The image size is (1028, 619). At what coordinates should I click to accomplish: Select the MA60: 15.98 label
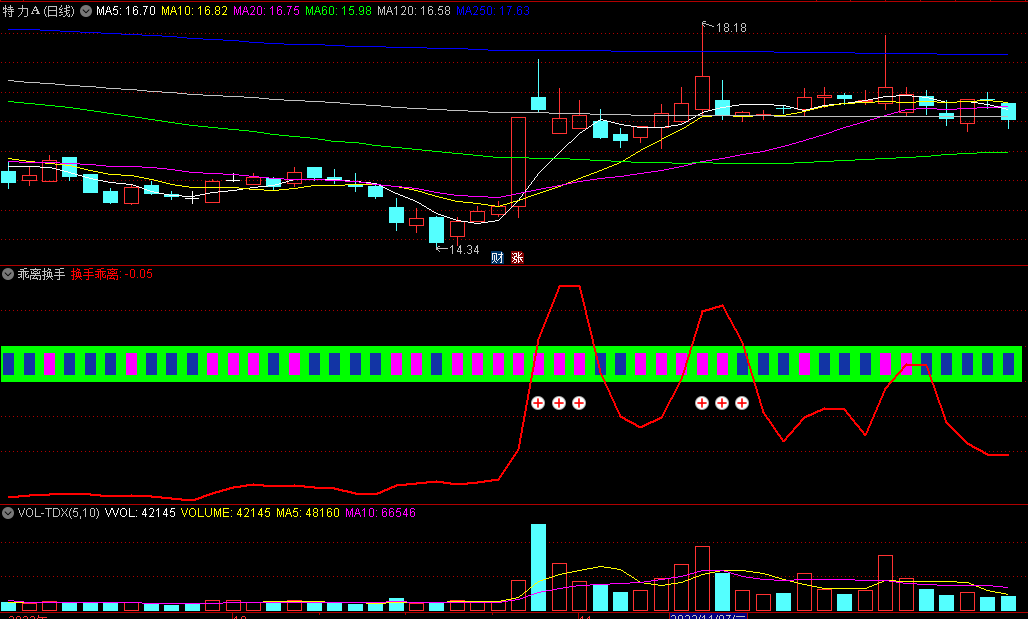click(338, 11)
